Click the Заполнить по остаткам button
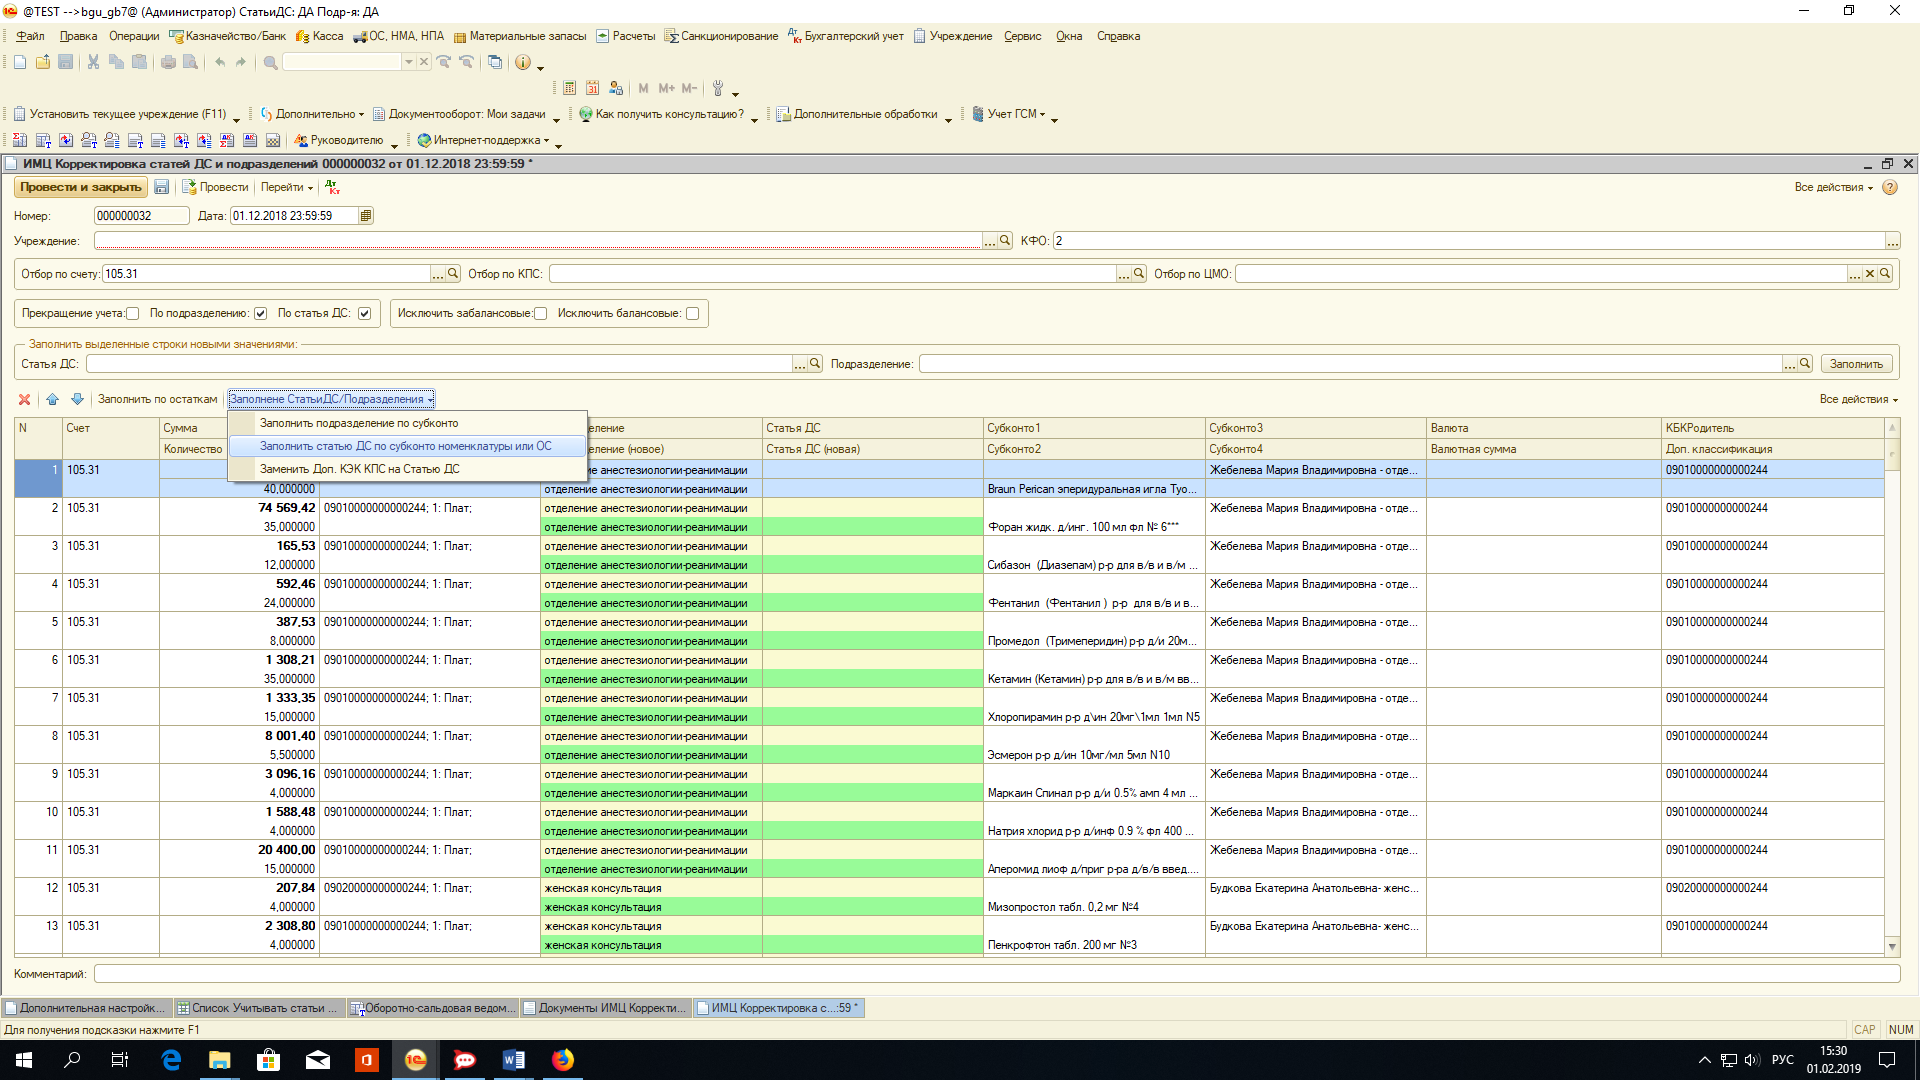 coord(157,399)
